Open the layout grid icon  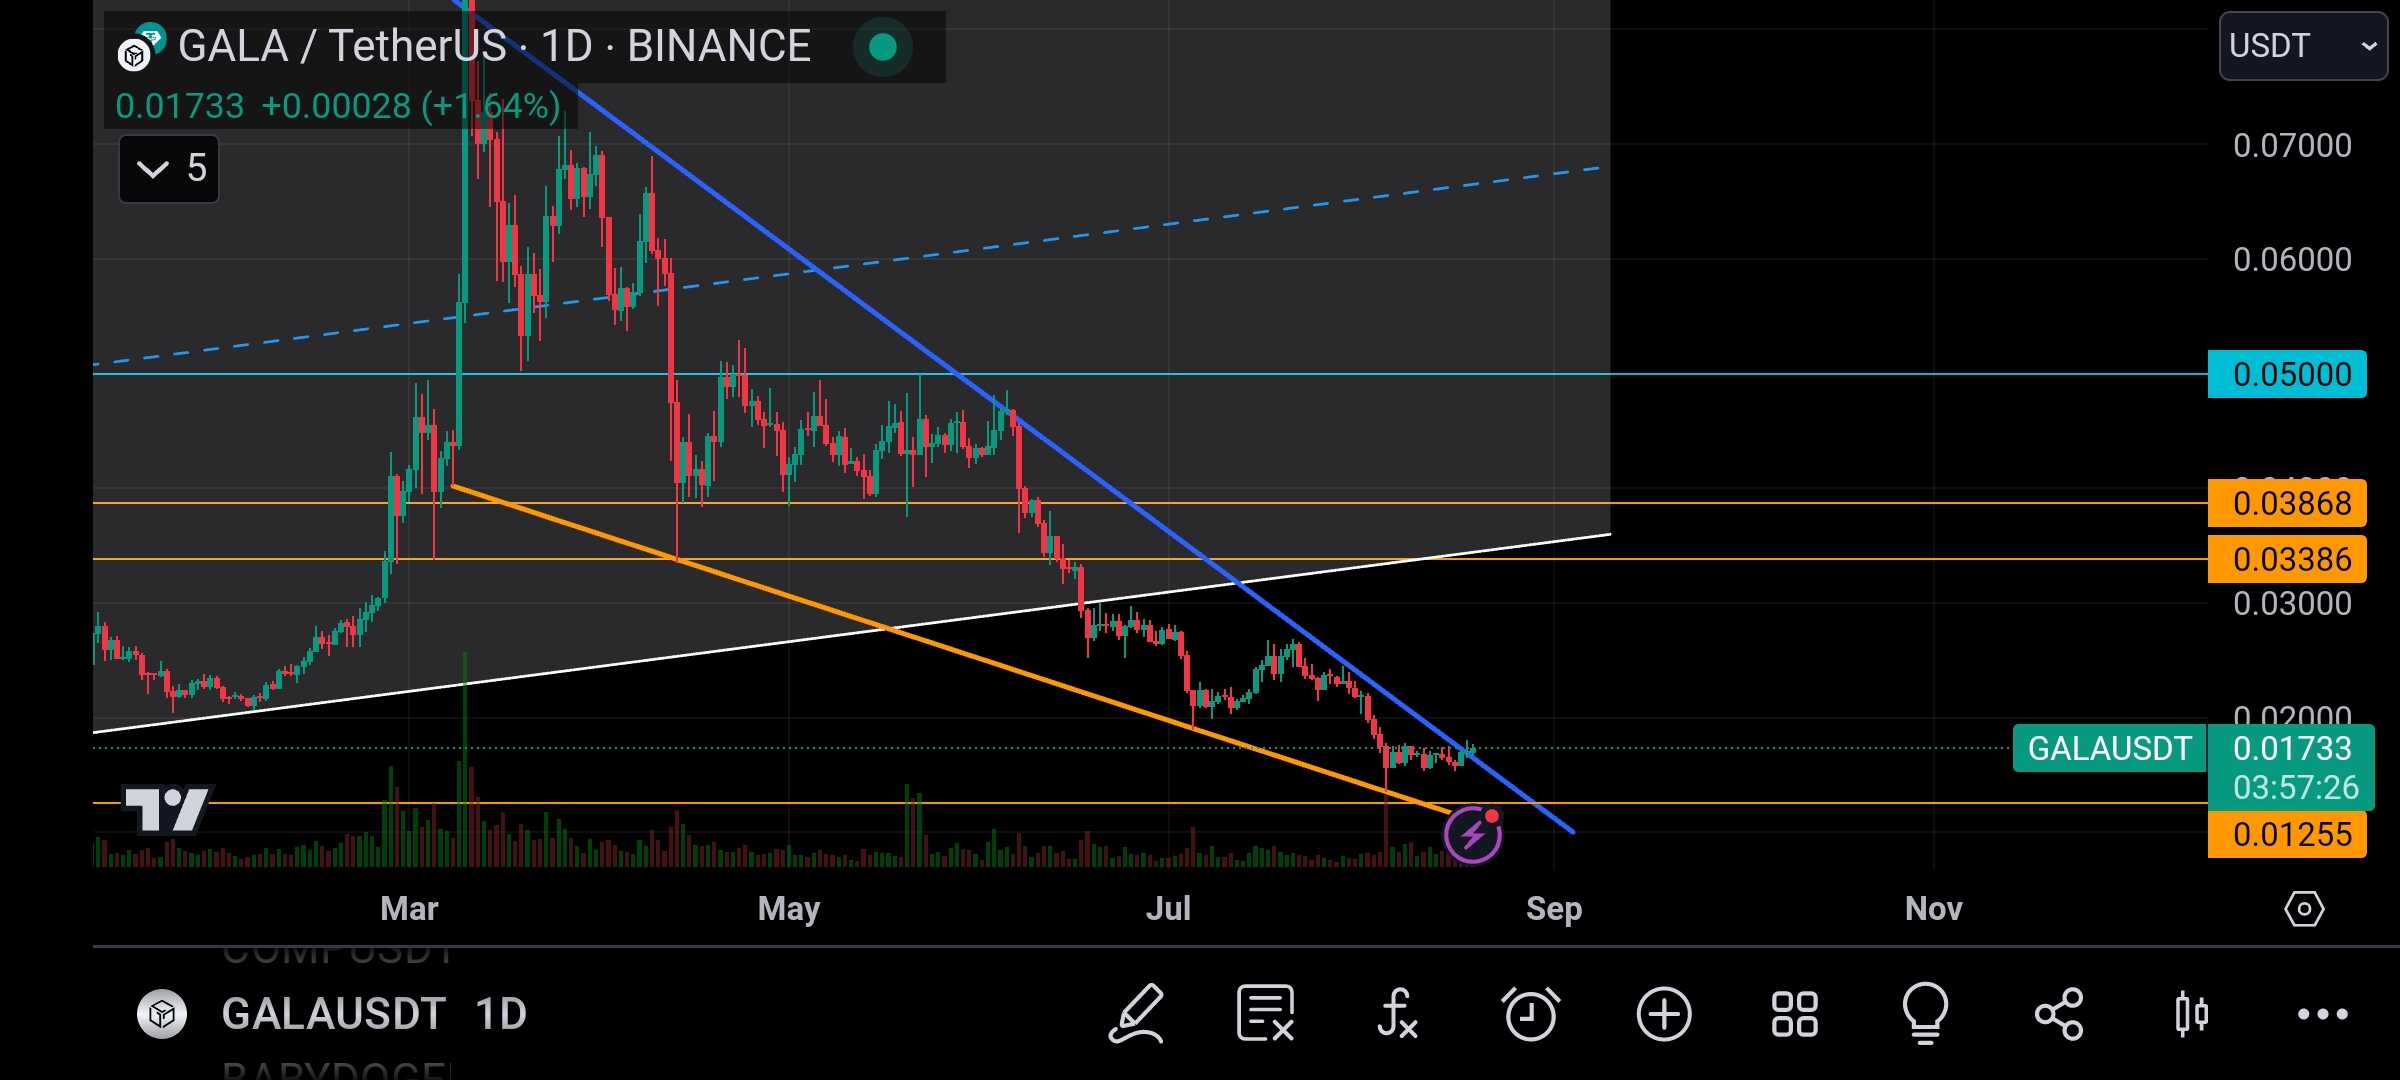coord(1795,1014)
